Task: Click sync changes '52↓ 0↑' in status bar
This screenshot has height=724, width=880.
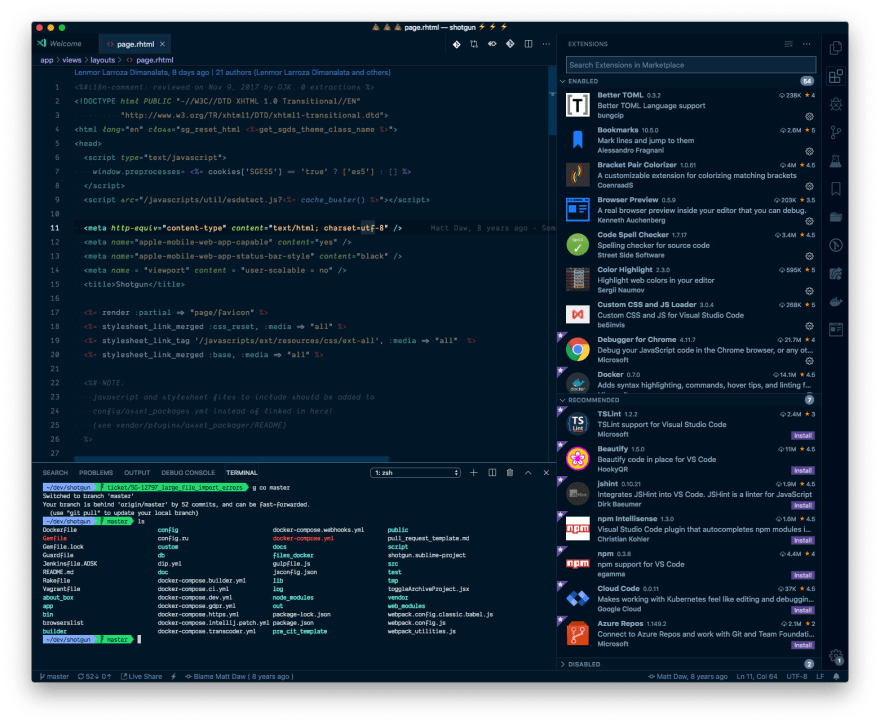Action: 94,676
